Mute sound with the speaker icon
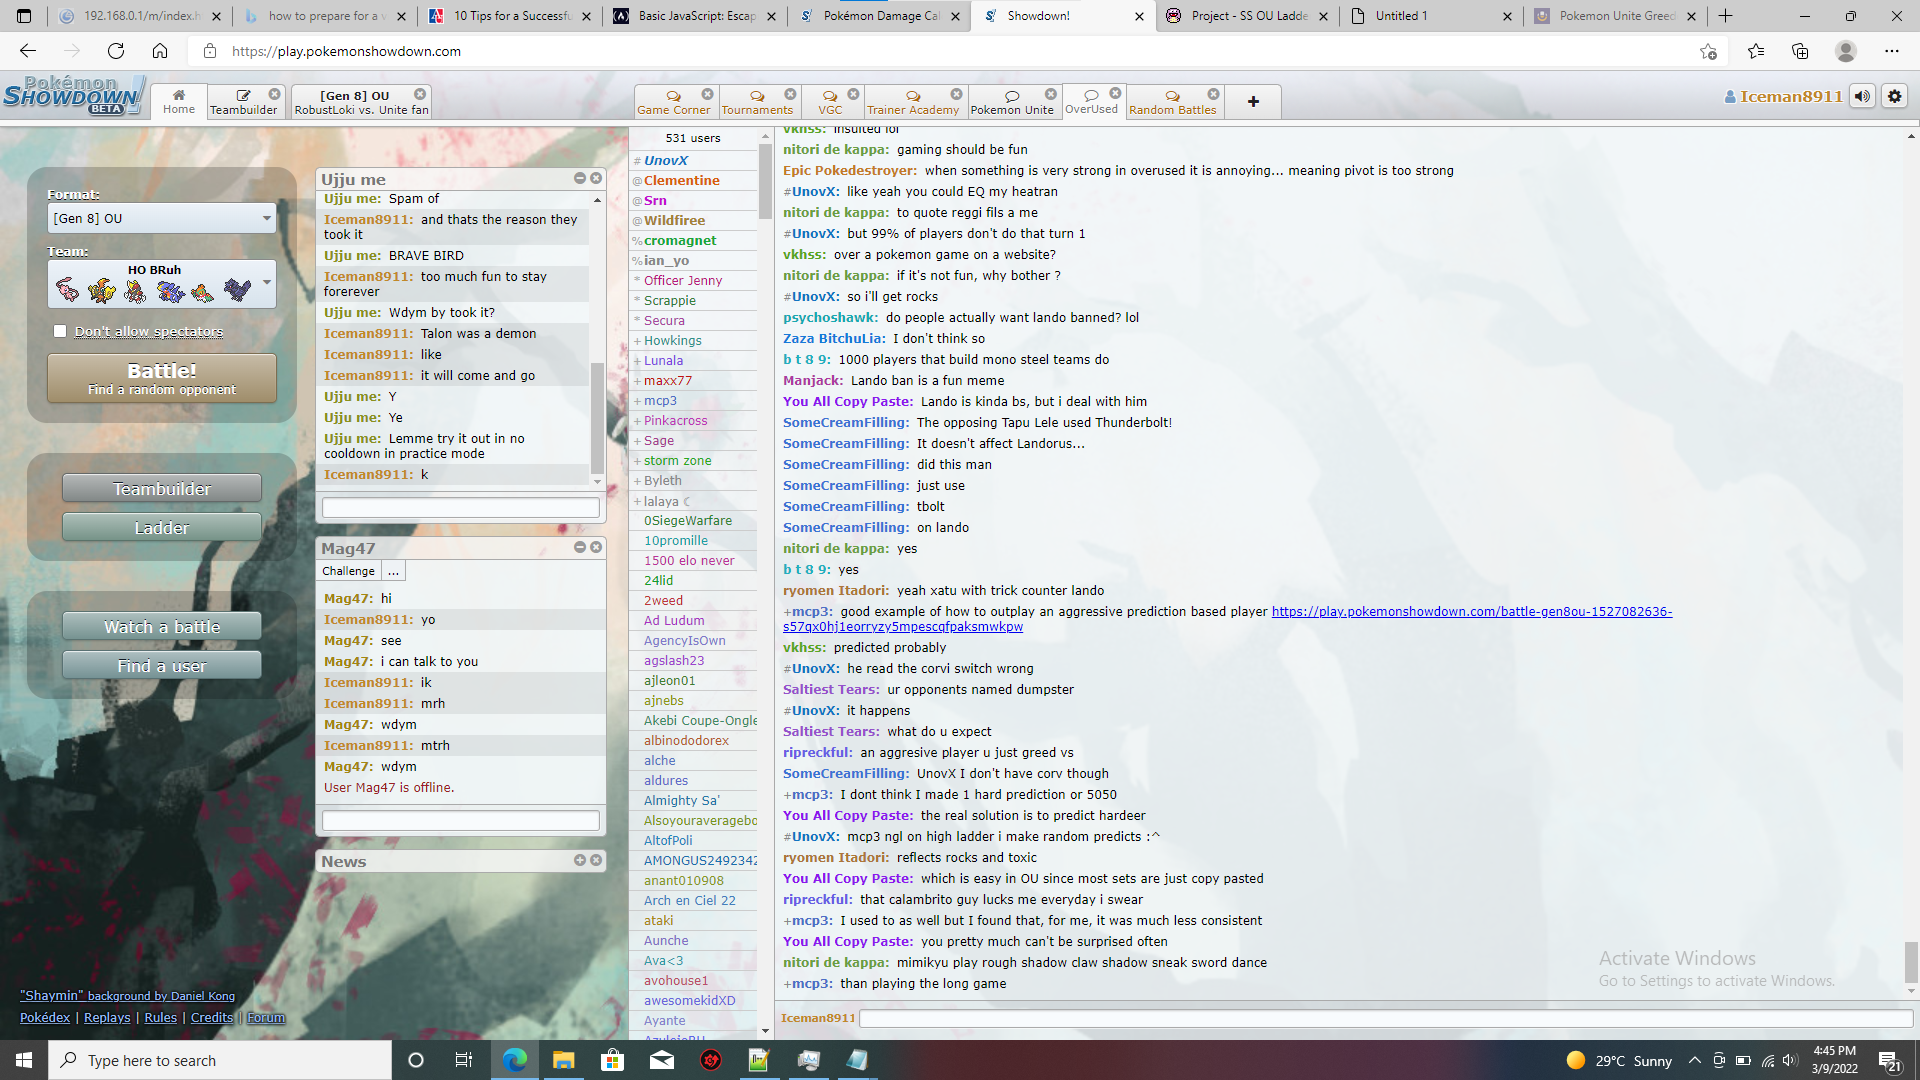The height and width of the screenshot is (1080, 1920). [x=1862, y=97]
